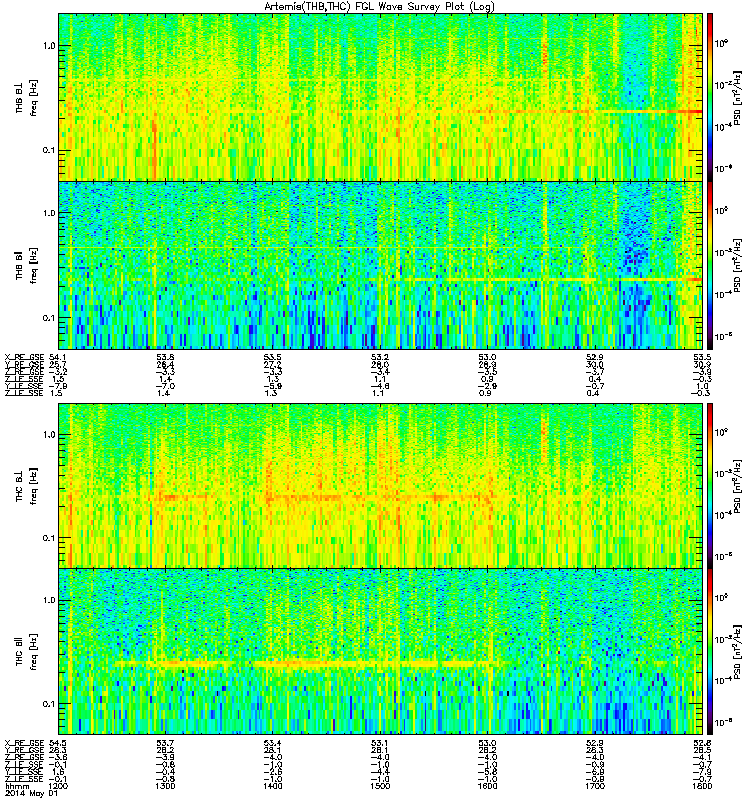The image size is (750, 800).
Task: Click the '2014 May 01' date label
Action: click(x=31, y=793)
